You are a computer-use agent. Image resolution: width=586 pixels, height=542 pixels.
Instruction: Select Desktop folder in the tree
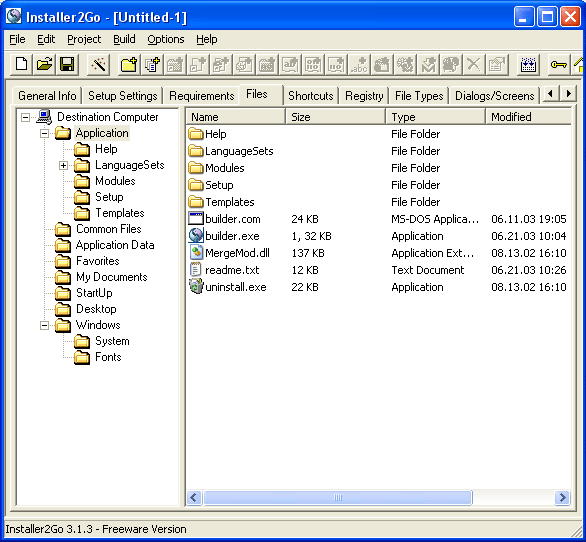click(x=96, y=309)
